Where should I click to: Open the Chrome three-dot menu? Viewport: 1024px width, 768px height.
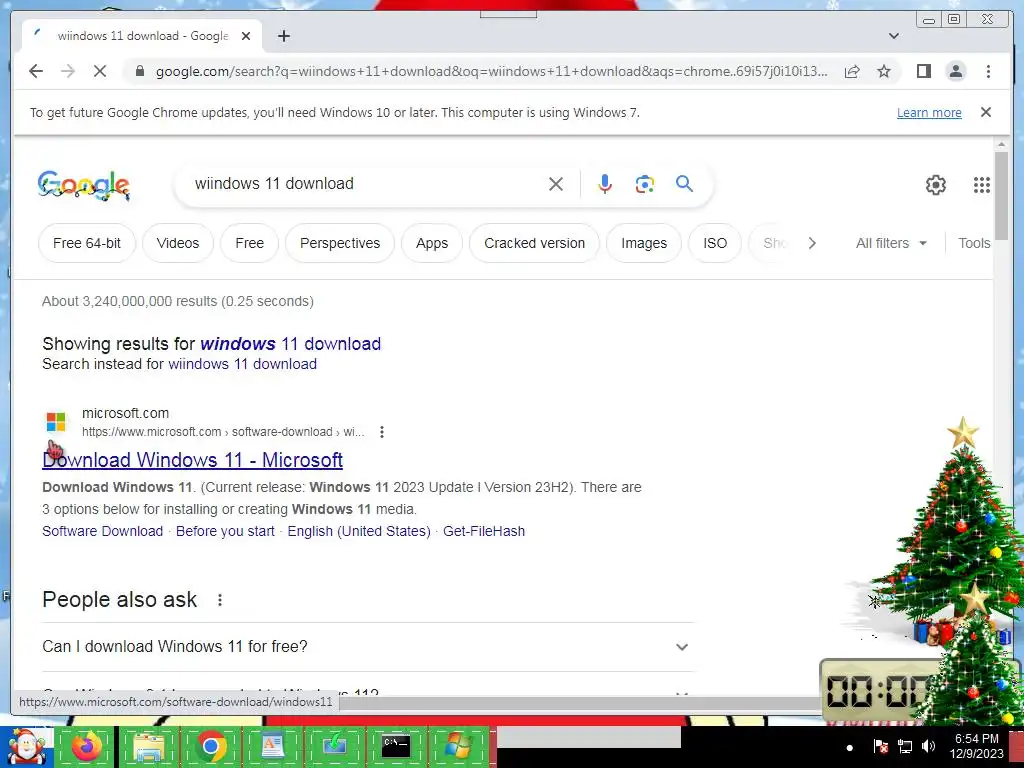point(988,71)
